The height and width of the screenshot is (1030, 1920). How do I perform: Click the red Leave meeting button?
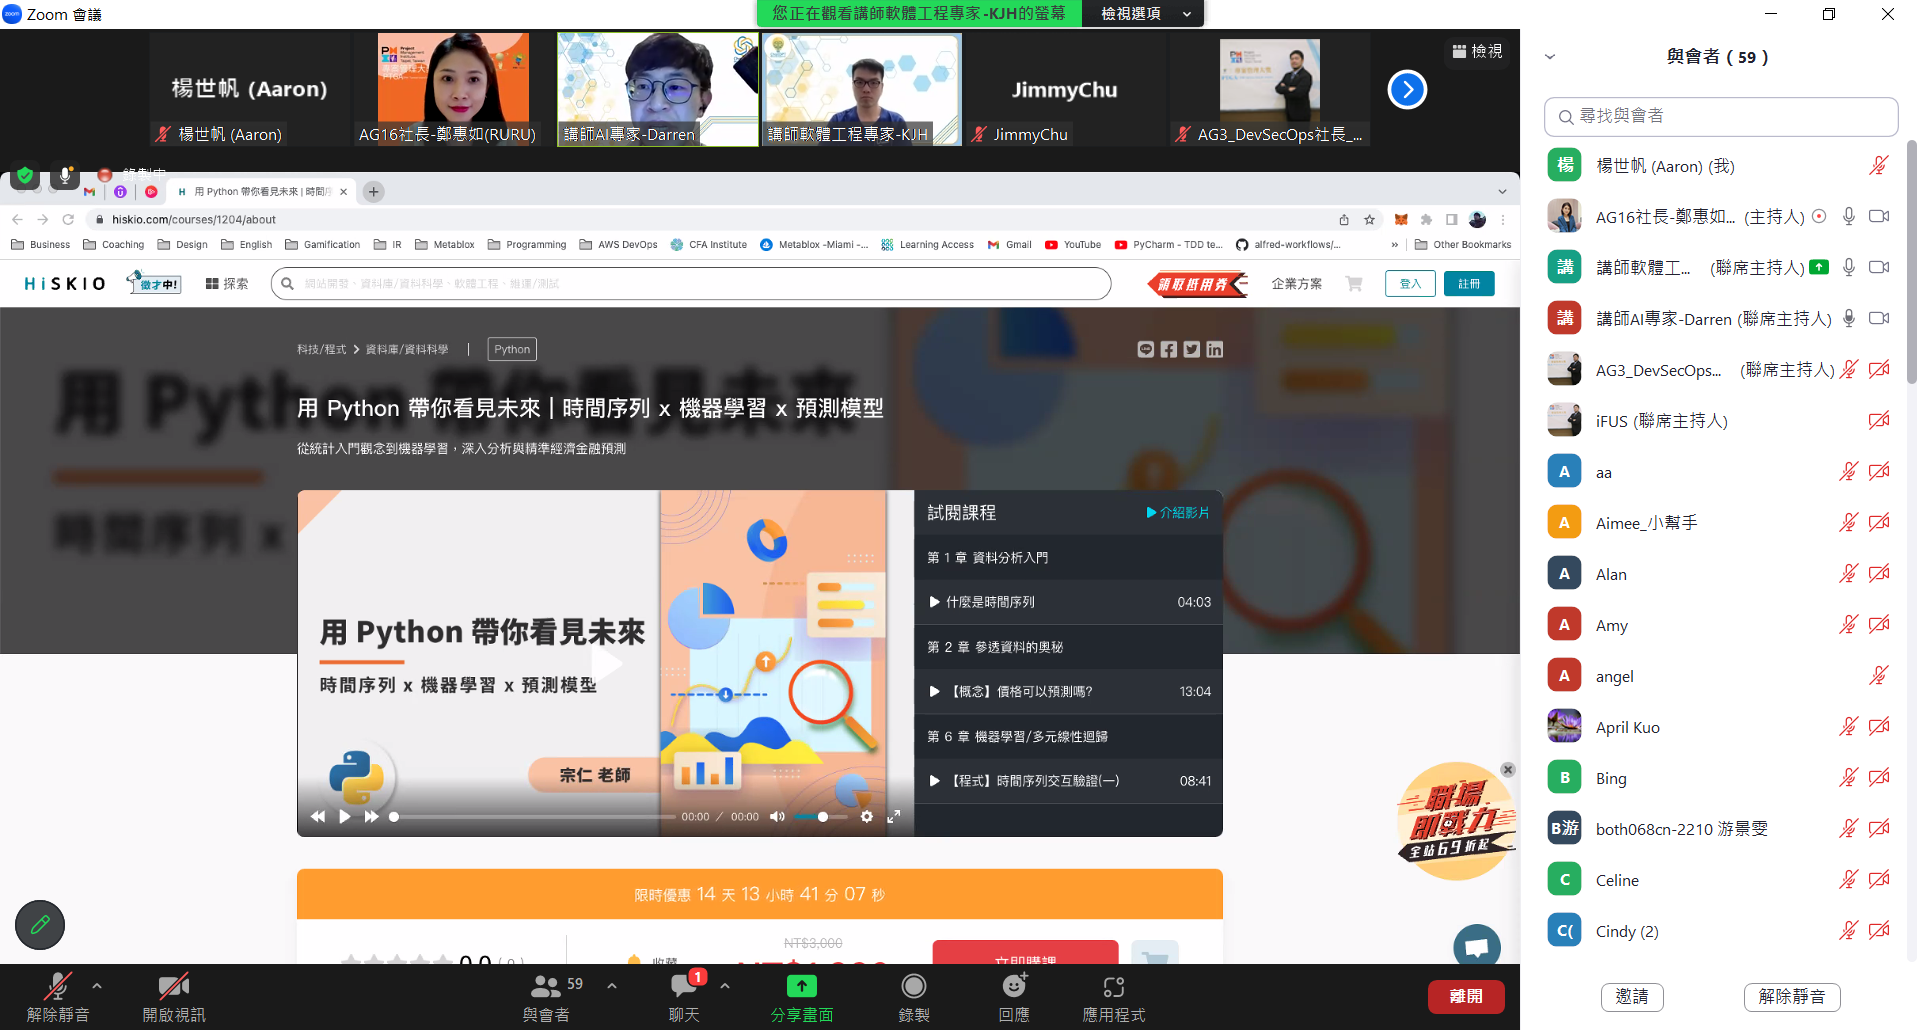coord(1465,996)
